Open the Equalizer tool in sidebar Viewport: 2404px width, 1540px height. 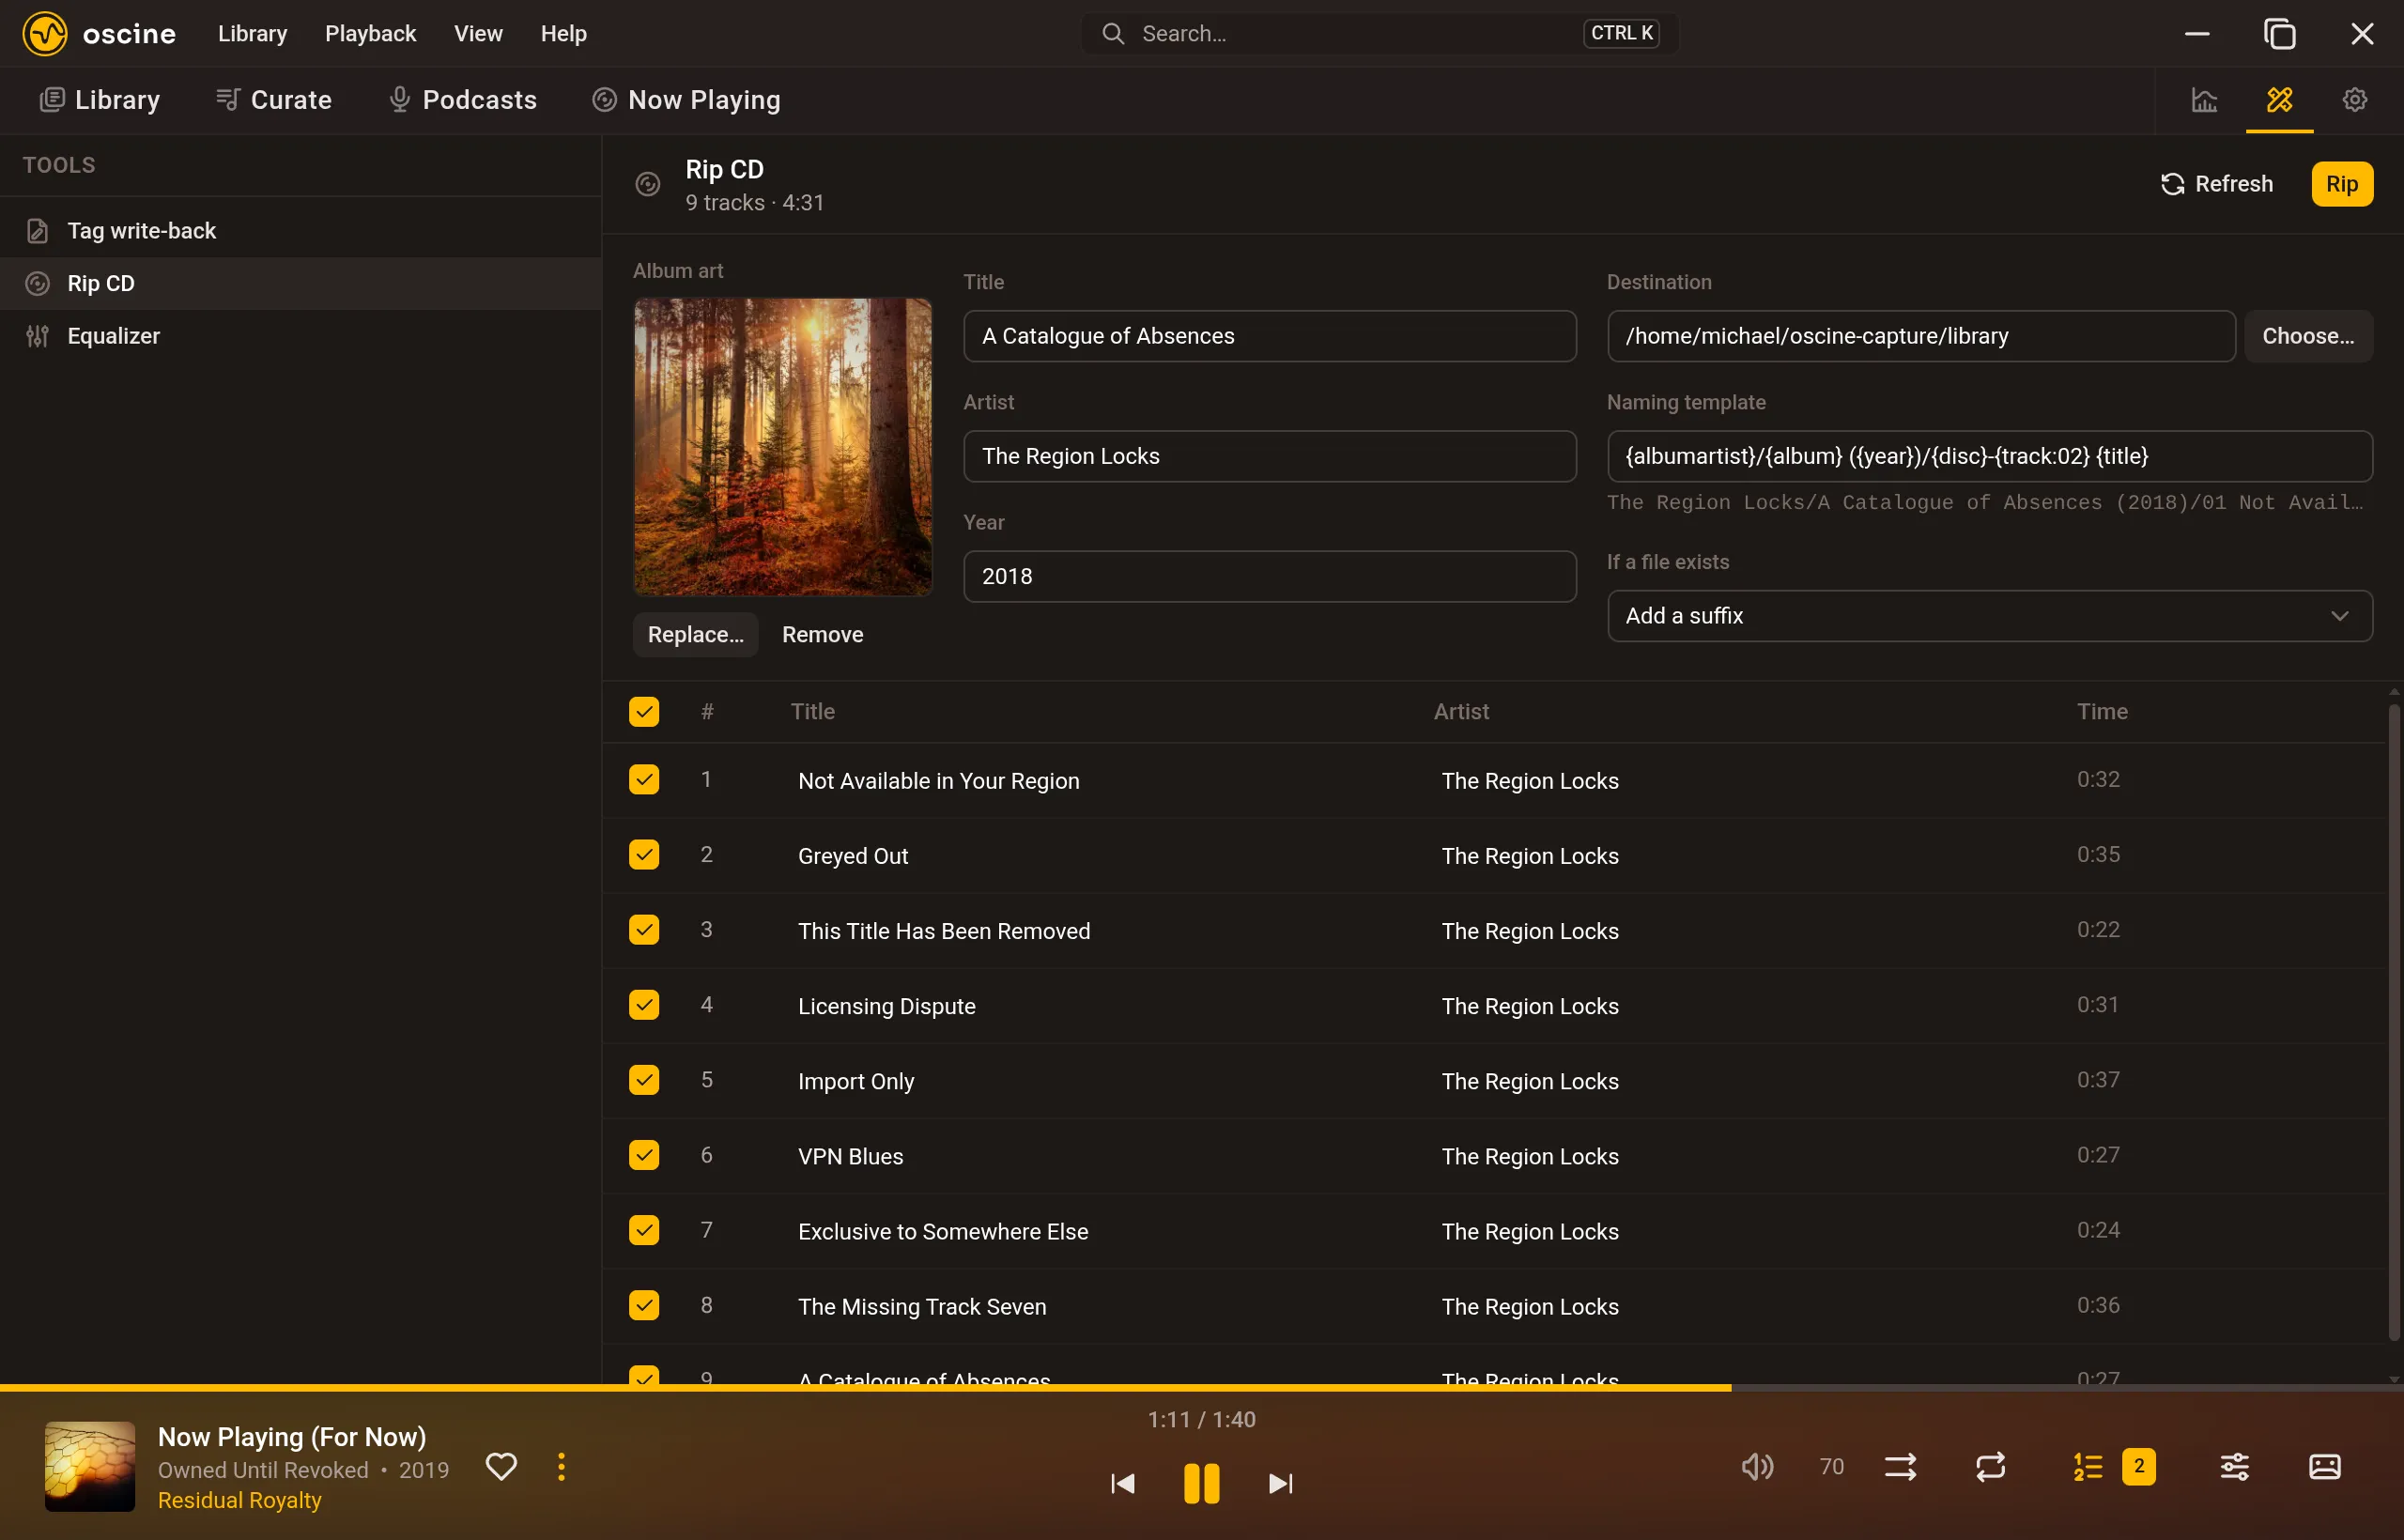pyautogui.click(x=300, y=336)
